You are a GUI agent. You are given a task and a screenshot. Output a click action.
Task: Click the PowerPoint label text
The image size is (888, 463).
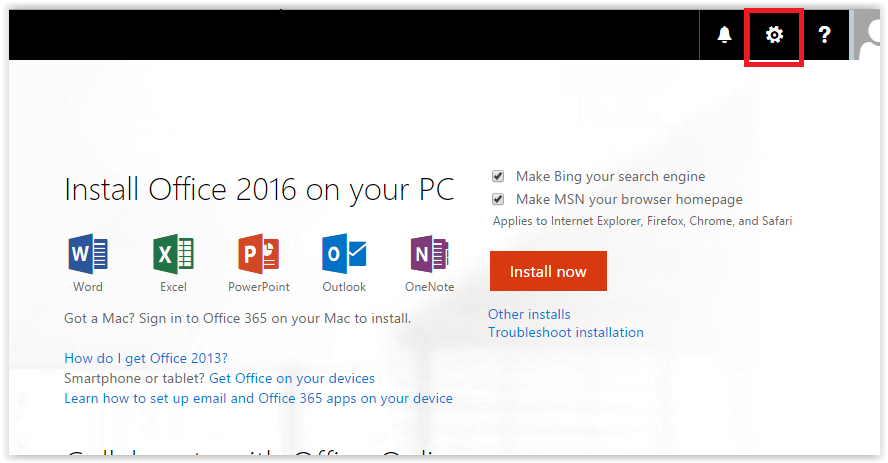coord(259,287)
